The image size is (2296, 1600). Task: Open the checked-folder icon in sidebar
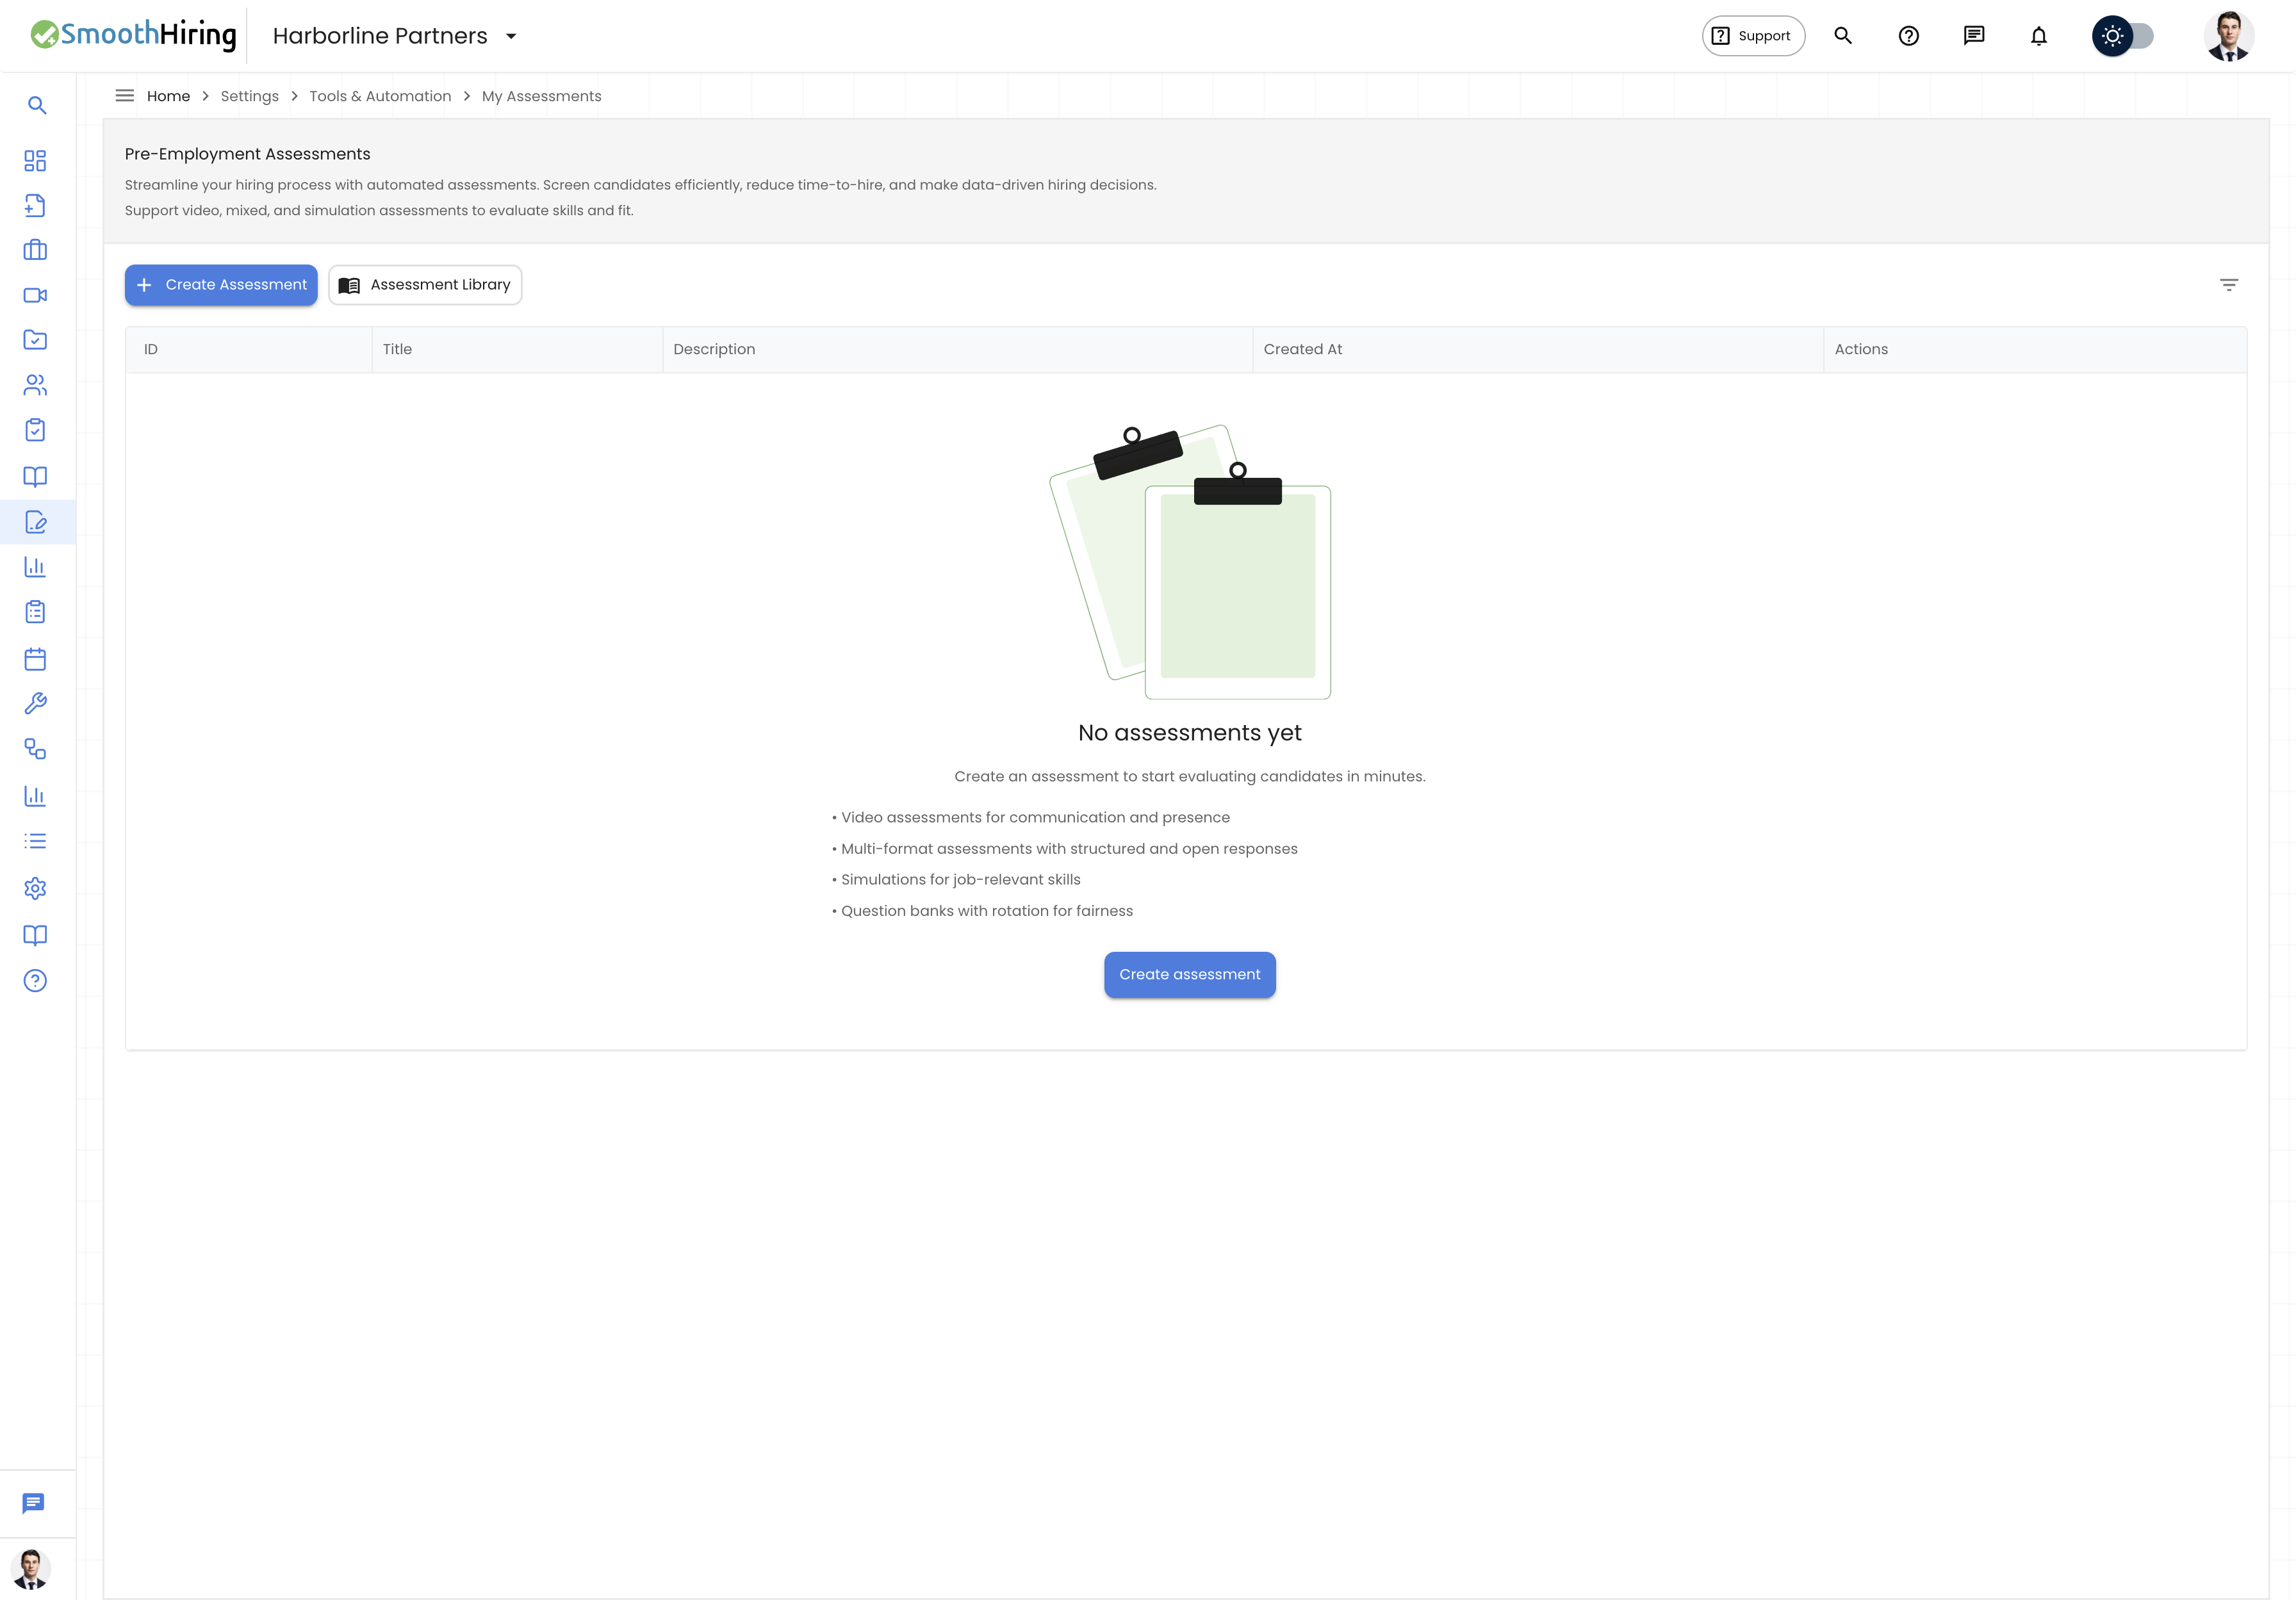[x=35, y=340]
